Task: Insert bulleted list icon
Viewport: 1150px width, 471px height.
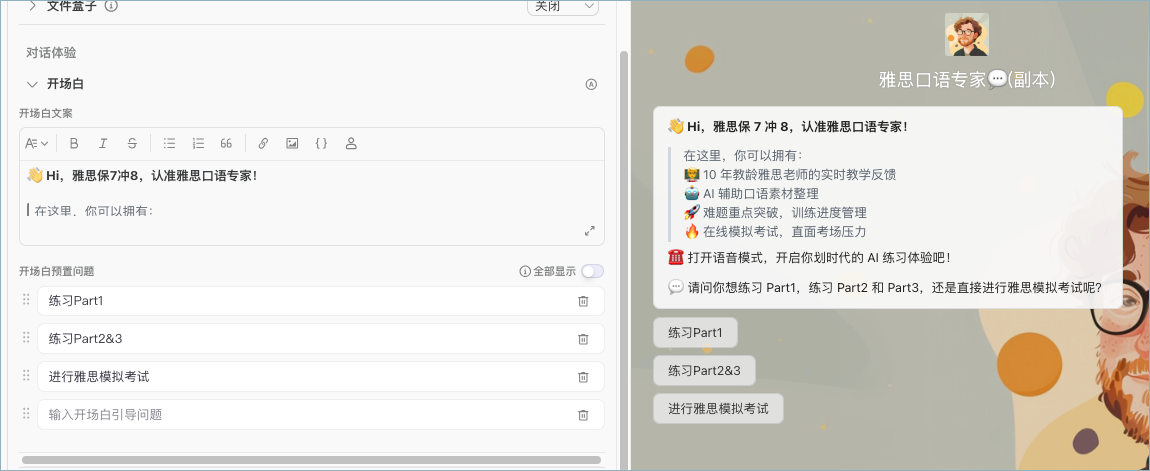Action: coord(169,144)
